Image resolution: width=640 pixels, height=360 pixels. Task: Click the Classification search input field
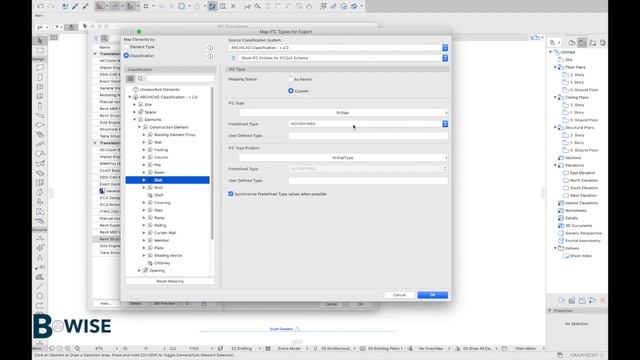[180, 78]
